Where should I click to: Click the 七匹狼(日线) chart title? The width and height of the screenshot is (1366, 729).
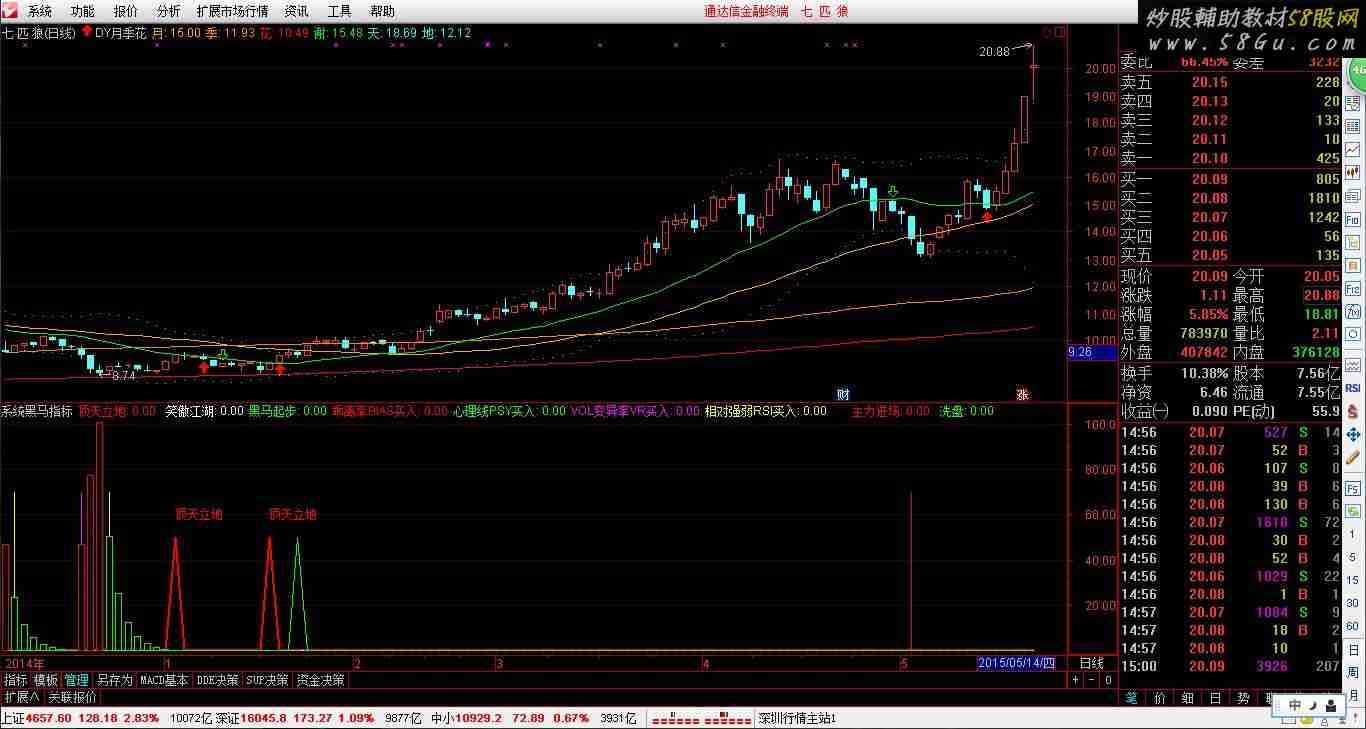tap(39, 33)
